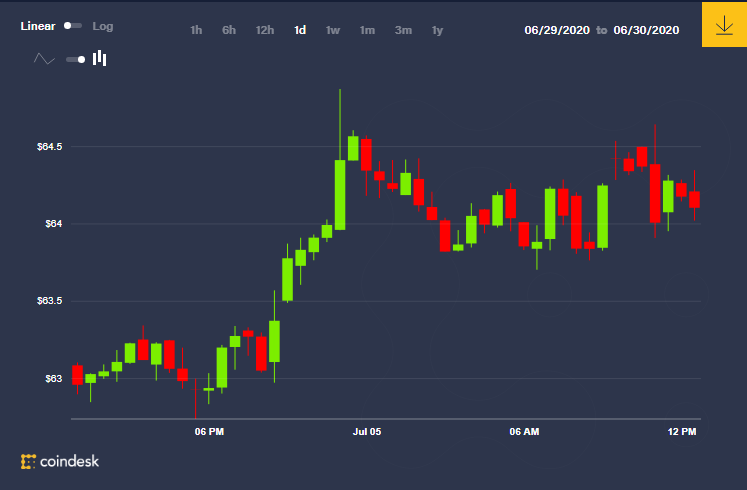
Task: Select the line chart icon
Action: (x=44, y=59)
